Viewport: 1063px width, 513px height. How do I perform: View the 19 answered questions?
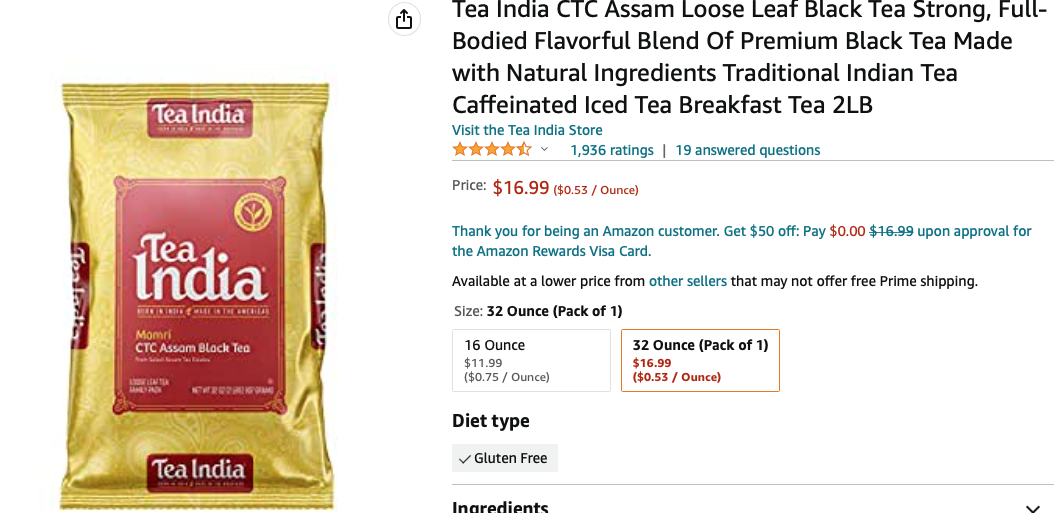pyautogui.click(x=747, y=150)
